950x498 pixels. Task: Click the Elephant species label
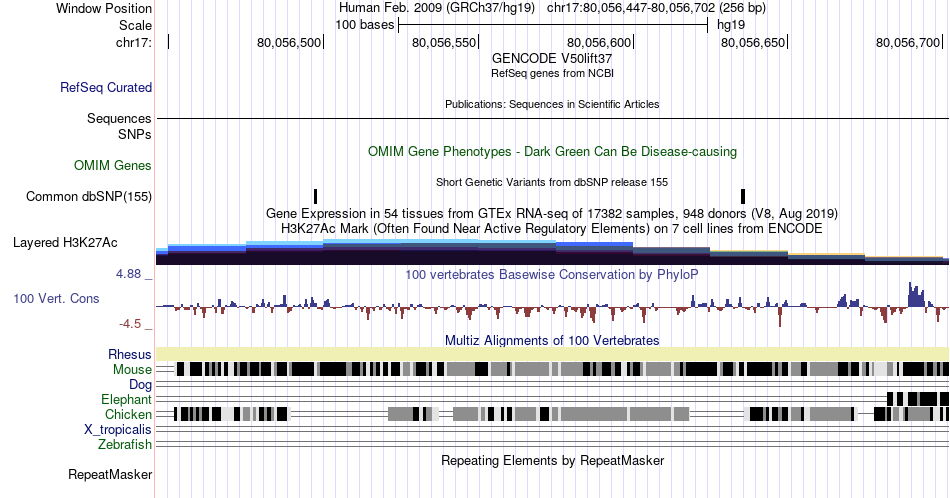point(127,399)
